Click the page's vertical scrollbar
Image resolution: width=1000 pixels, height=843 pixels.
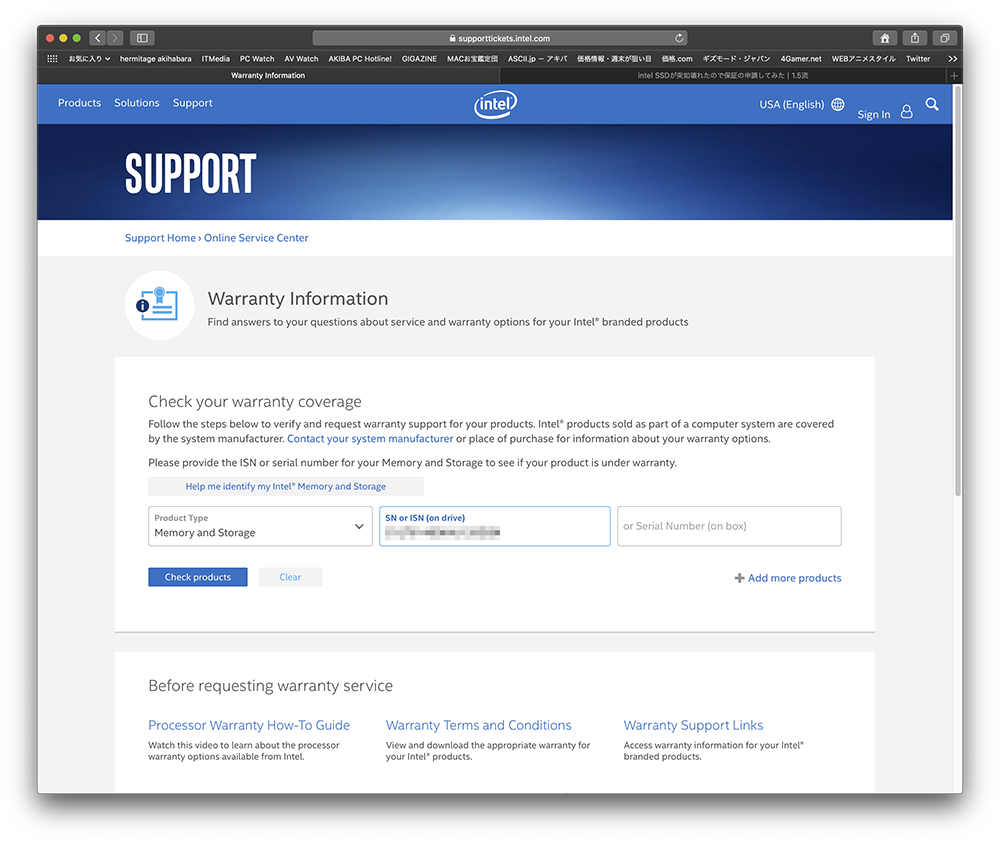[x=957, y=290]
